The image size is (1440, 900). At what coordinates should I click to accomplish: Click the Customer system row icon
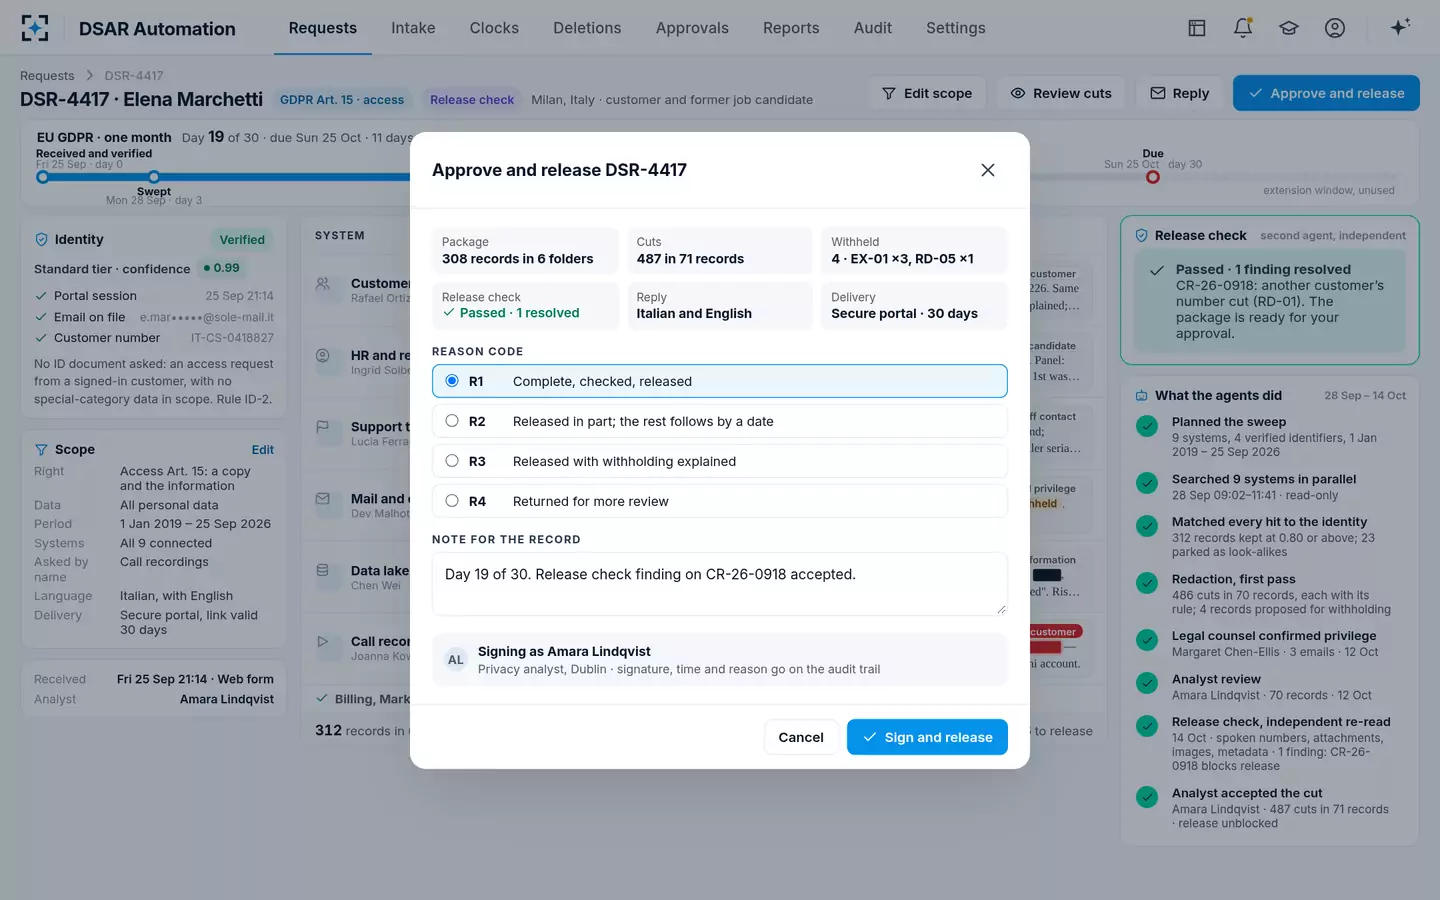coord(323,284)
